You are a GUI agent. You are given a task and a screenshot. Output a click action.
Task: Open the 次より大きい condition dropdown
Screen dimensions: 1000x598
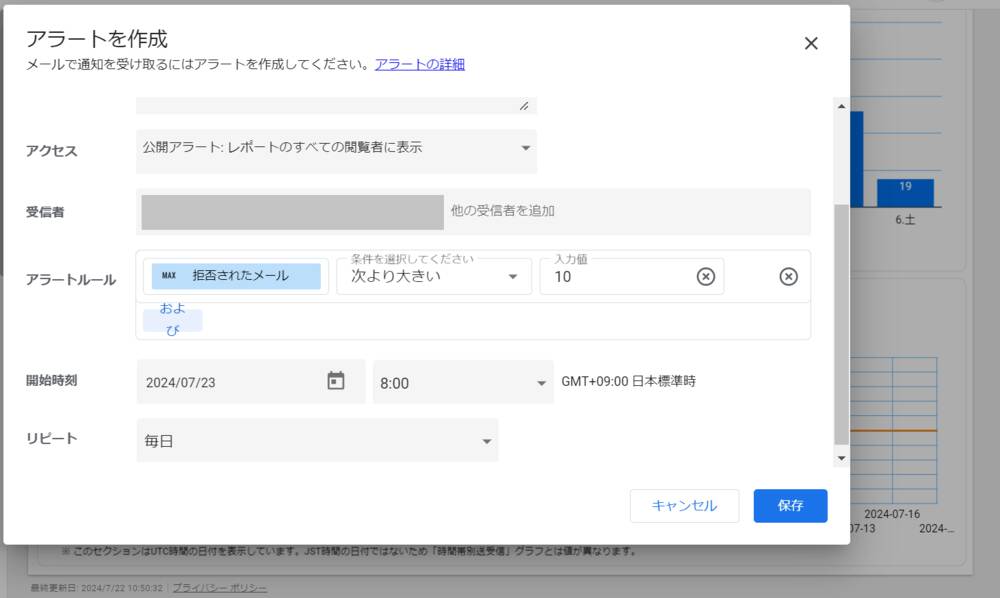point(433,276)
